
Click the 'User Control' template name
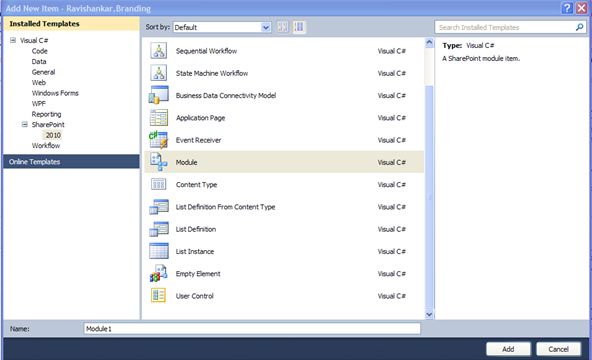click(194, 296)
